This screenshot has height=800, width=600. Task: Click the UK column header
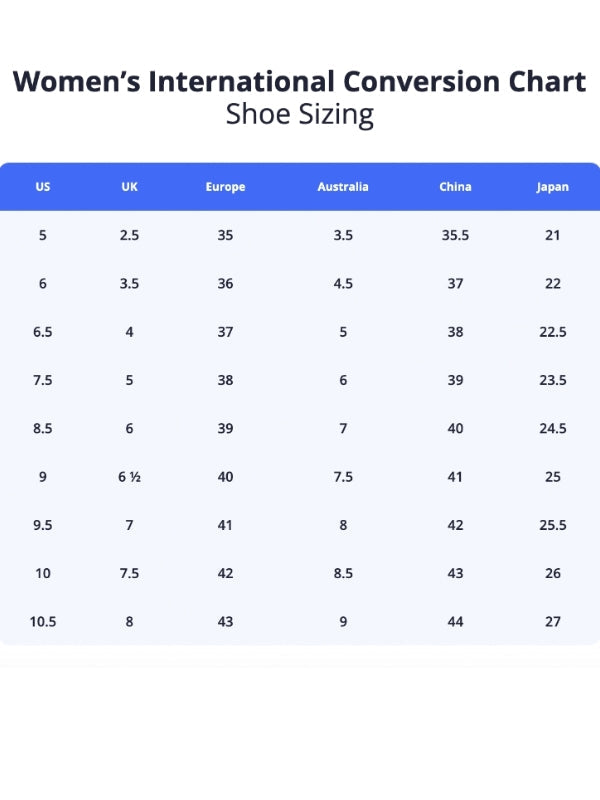pos(129,187)
